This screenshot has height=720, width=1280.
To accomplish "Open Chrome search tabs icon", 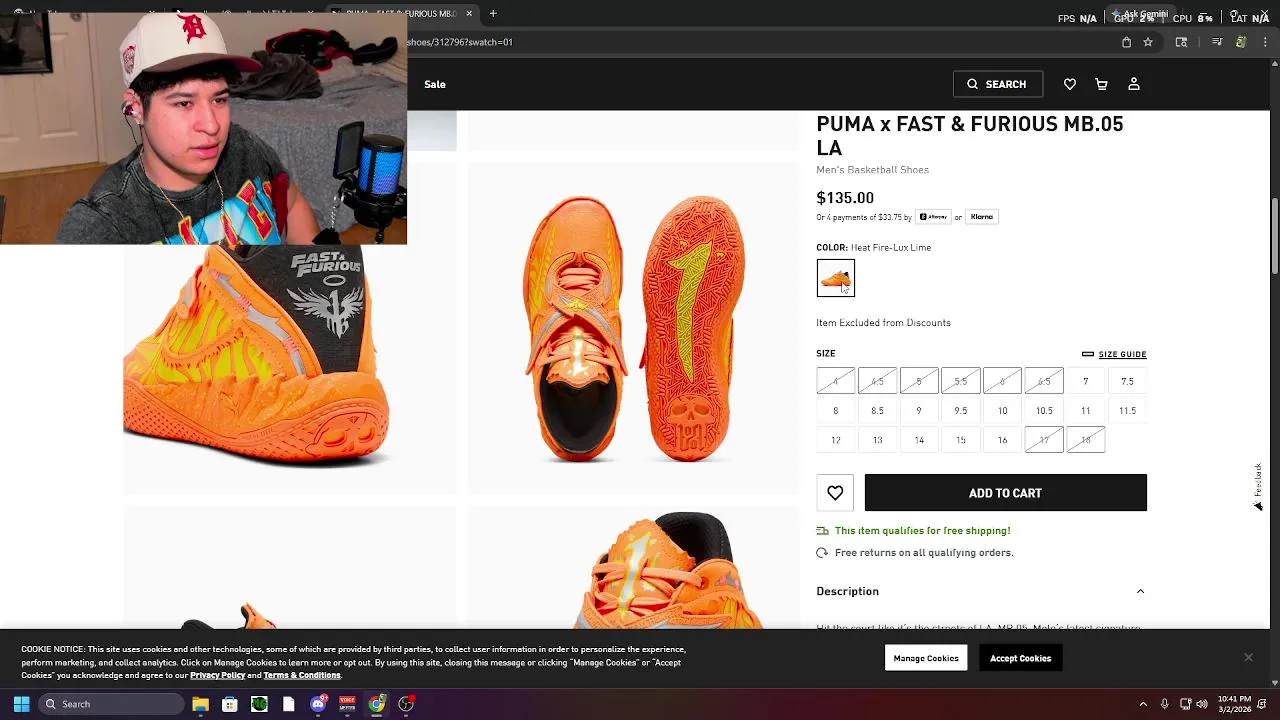I will pyautogui.click(x=1181, y=42).
